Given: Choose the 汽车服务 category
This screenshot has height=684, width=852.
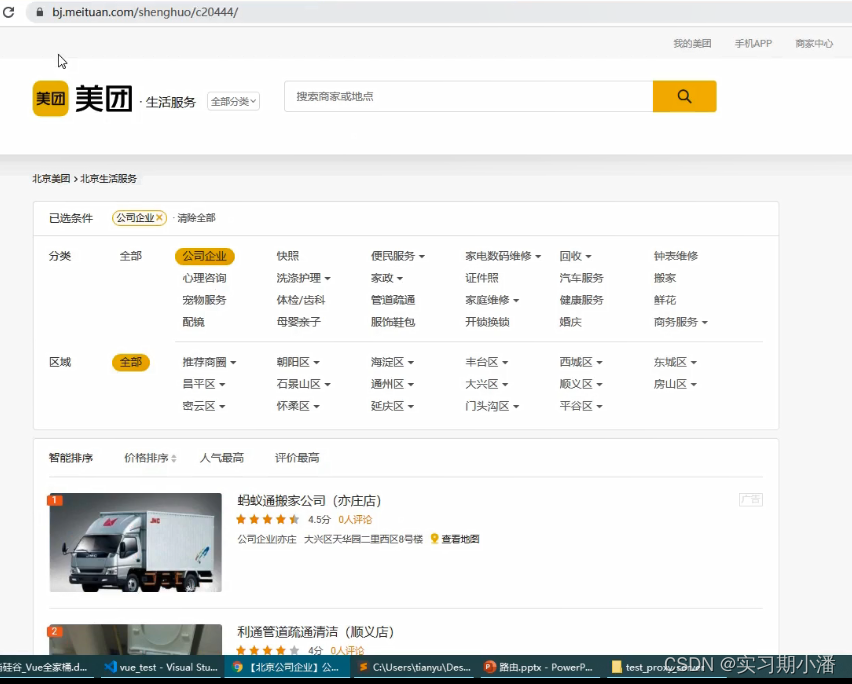Looking at the screenshot, I should [581, 278].
